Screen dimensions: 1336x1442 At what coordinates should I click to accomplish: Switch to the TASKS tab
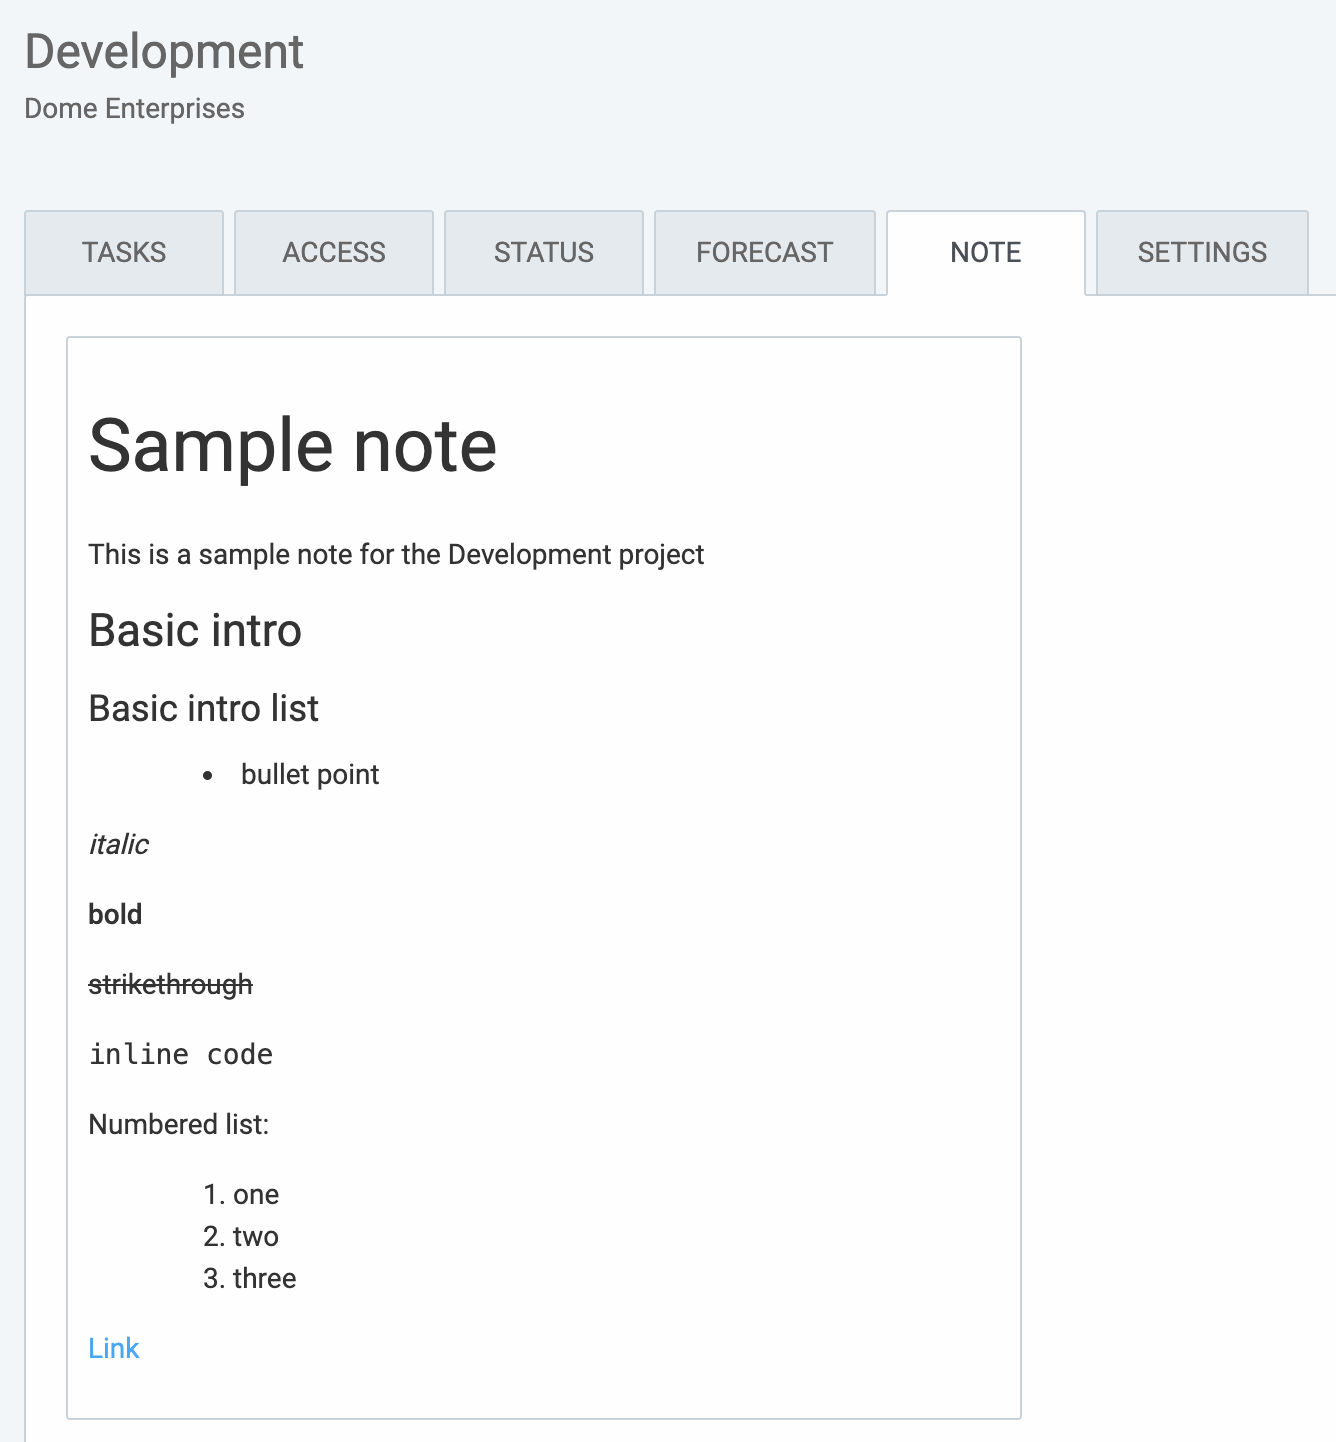pyautogui.click(x=124, y=252)
